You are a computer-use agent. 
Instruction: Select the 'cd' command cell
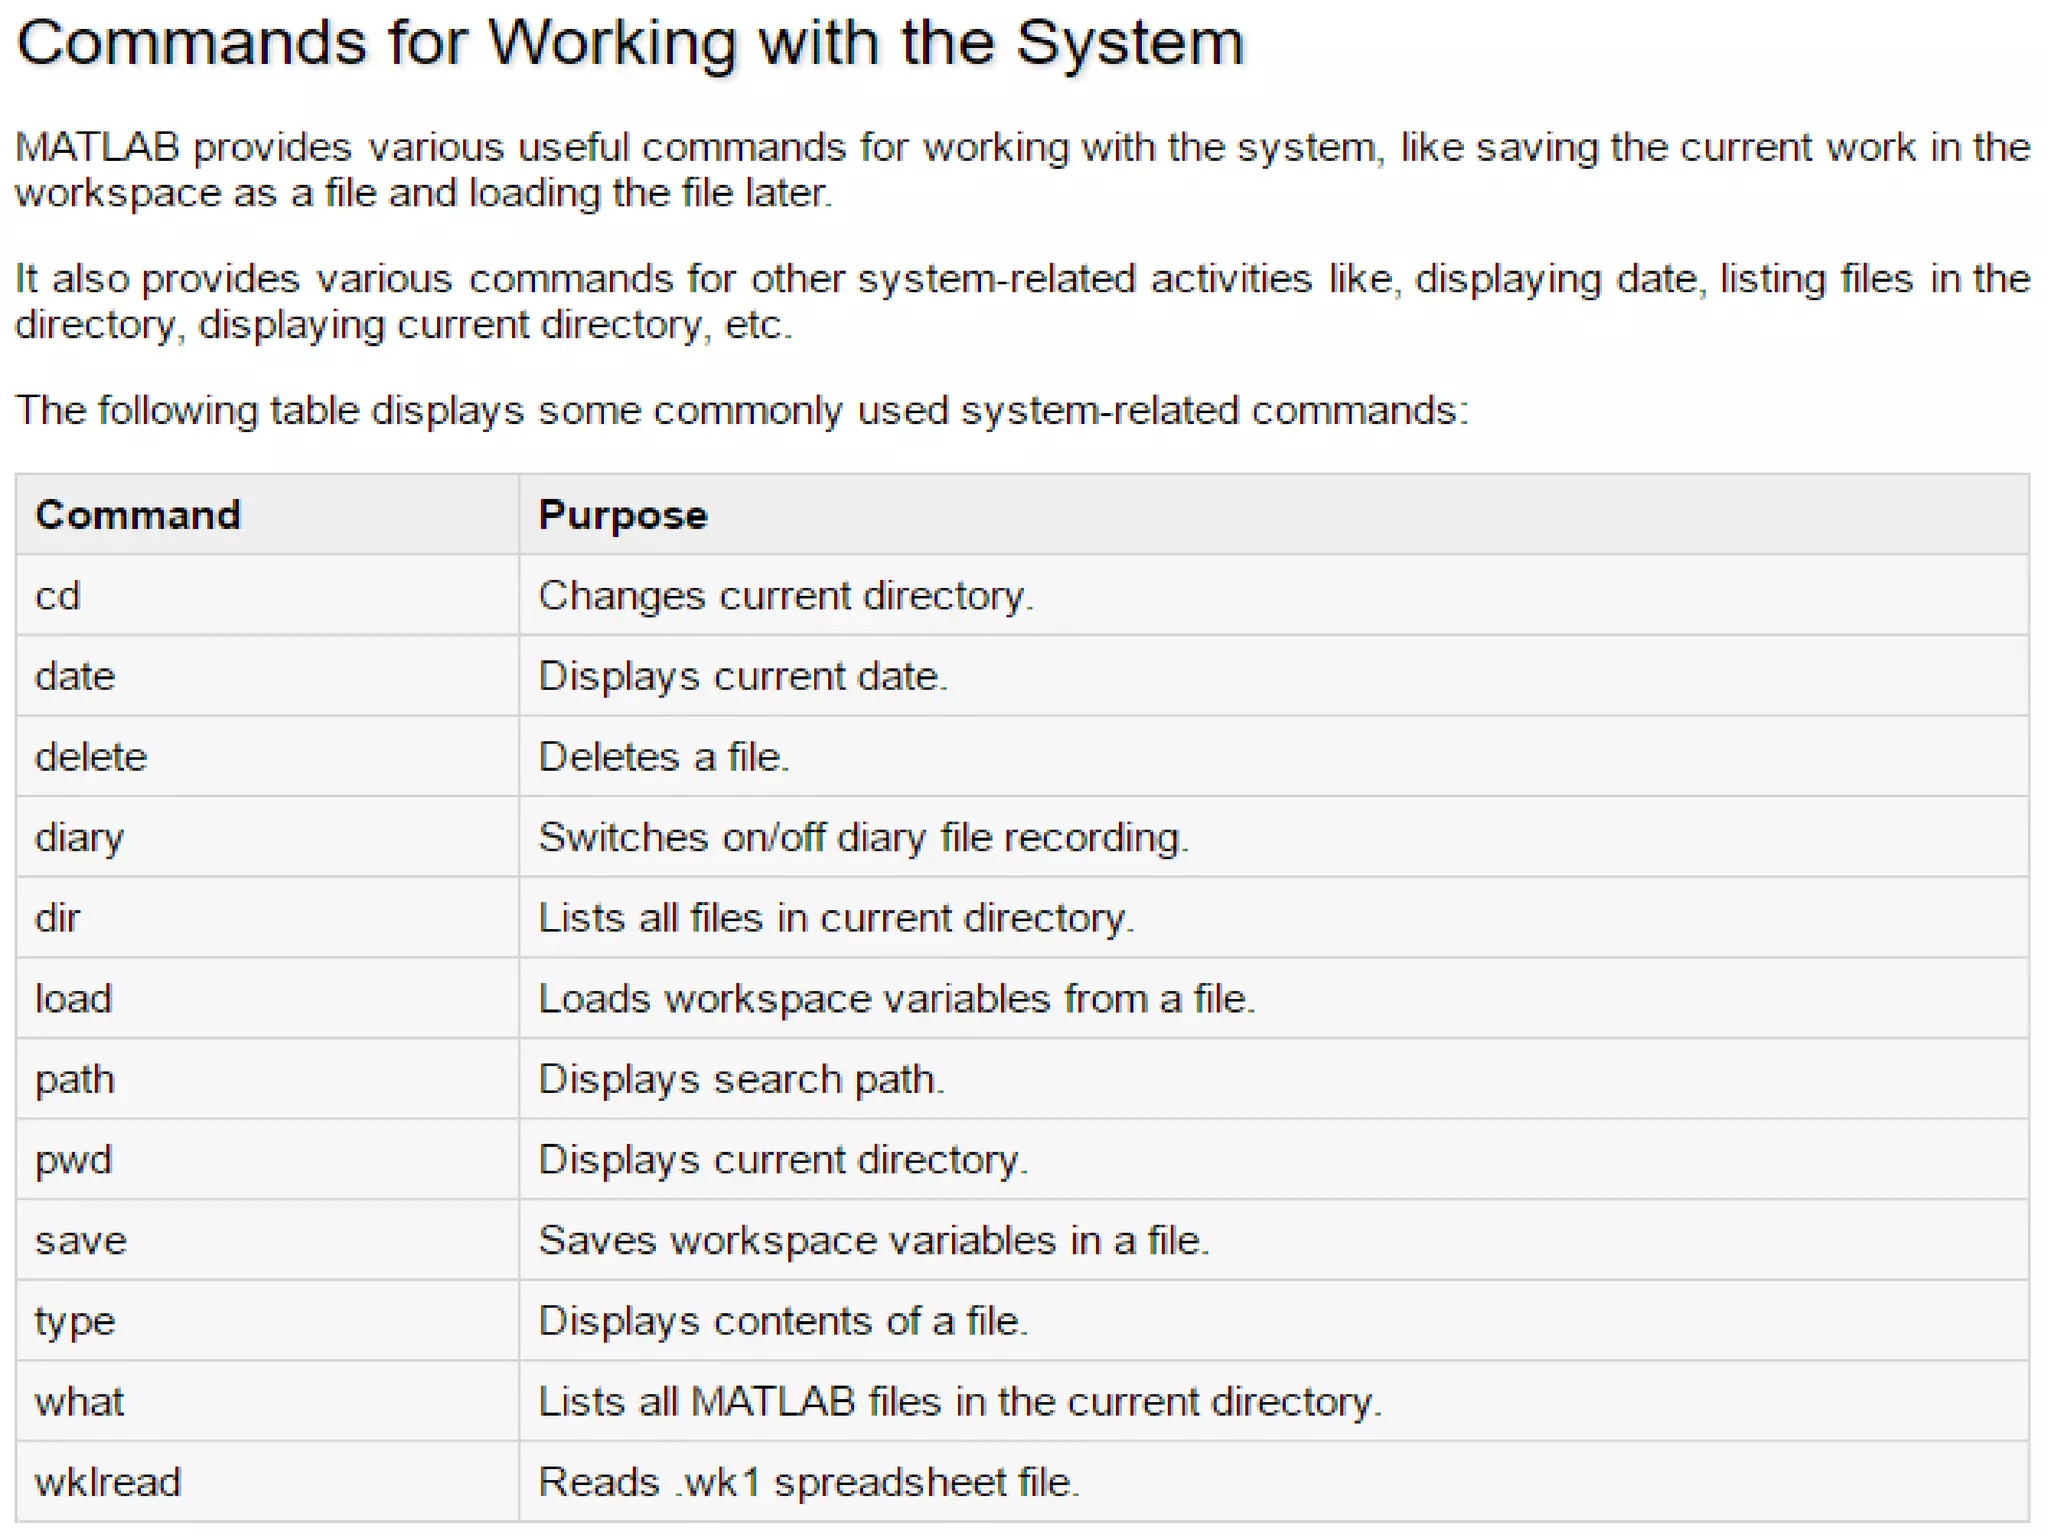click(x=58, y=596)
